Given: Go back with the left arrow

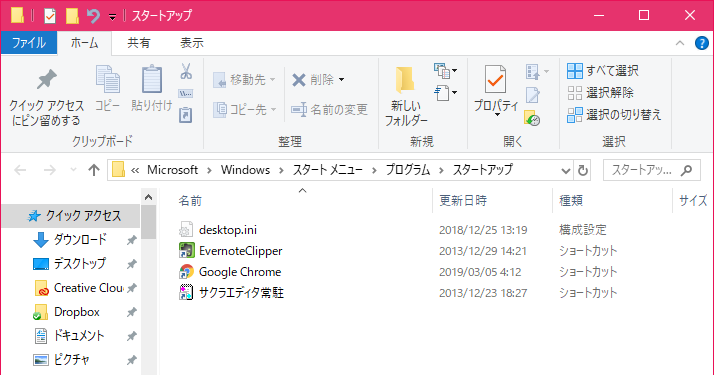Looking at the screenshot, I should coord(20,170).
